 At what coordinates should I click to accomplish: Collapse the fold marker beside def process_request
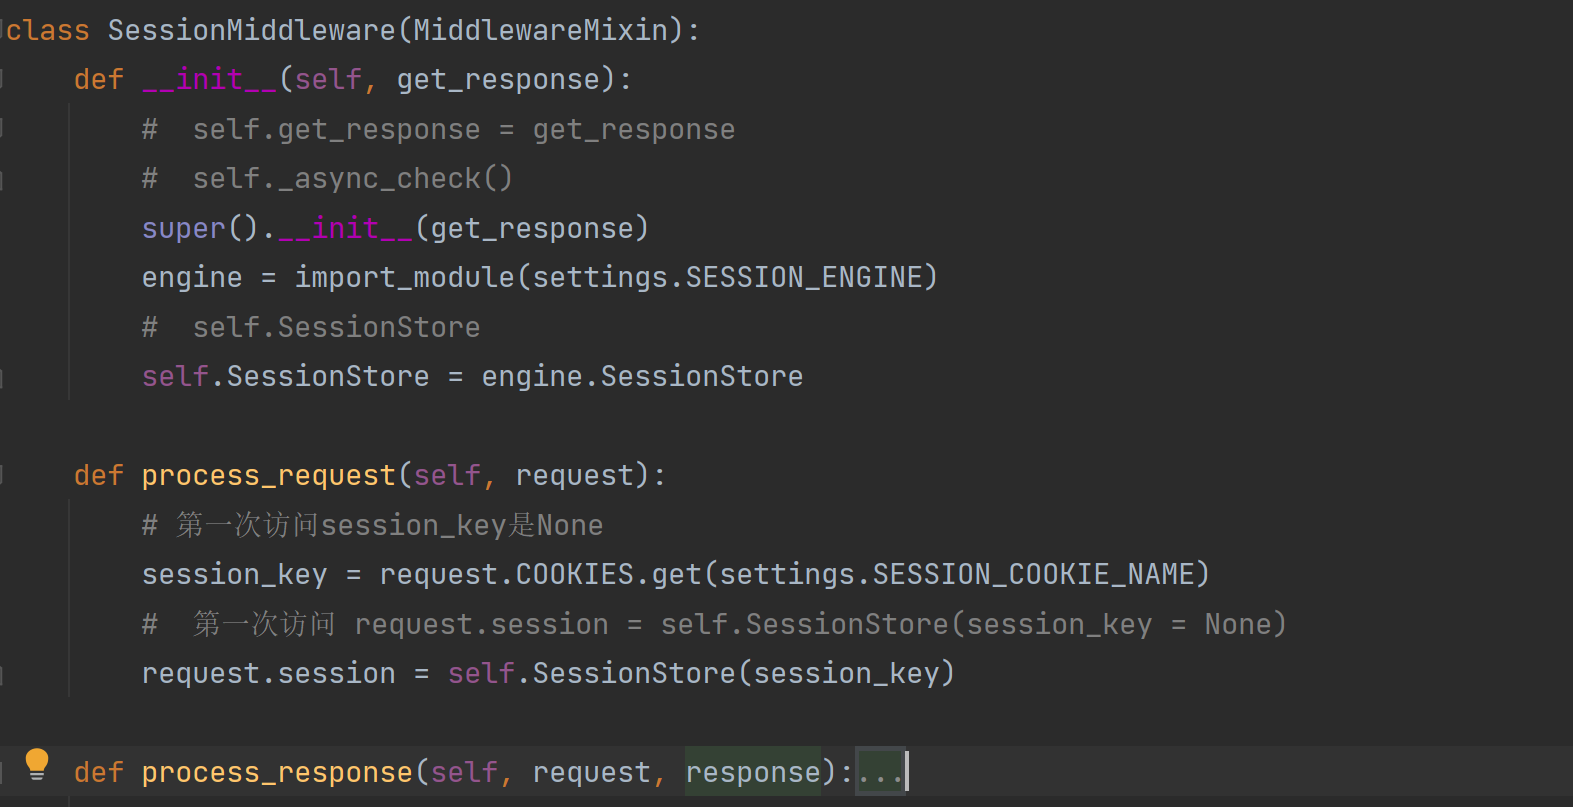4,475
